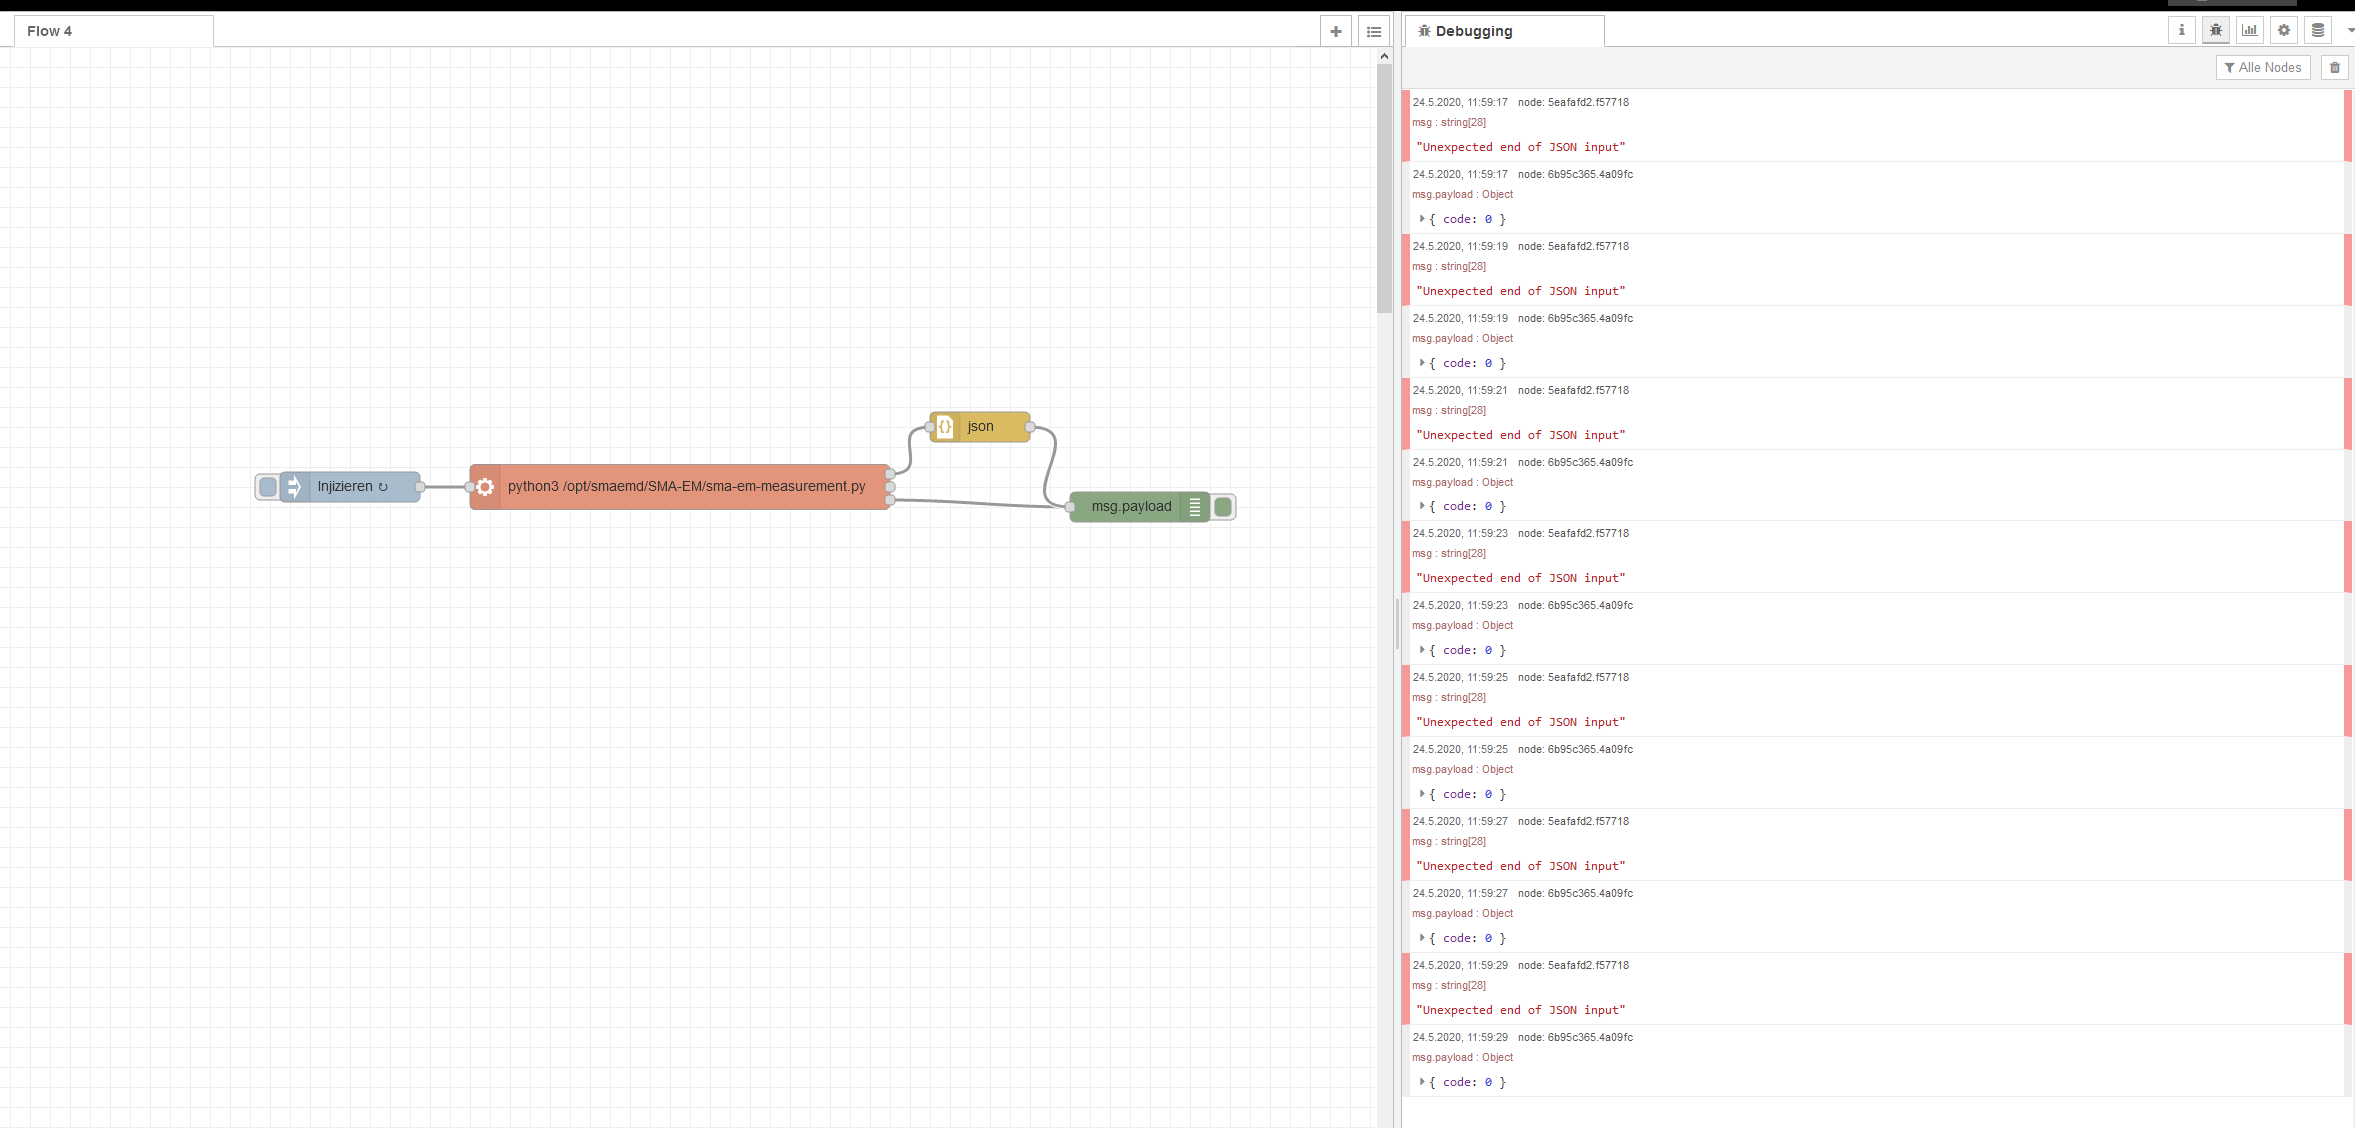The width and height of the screenshot is (2355, 1128).
Task: Open the configuration nodes gear panel
Action: click(x=2284, y=30)
